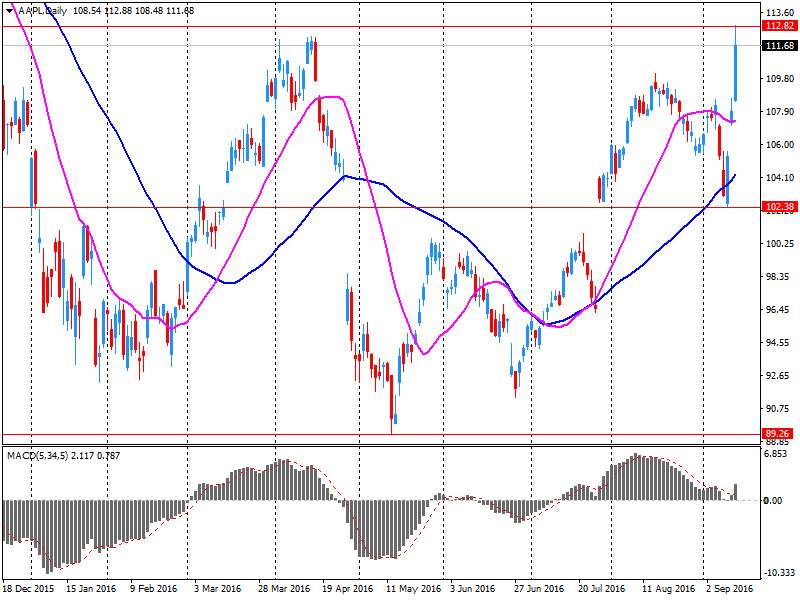
Task: Select the 90.75 price scale value
Action: pyautogui.click(x=780, y=409)
